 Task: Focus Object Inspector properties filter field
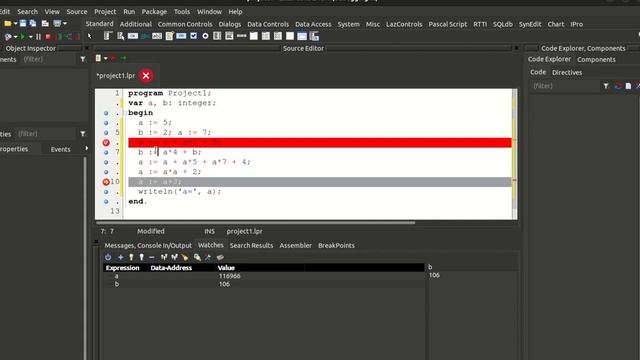pos(45,134)
